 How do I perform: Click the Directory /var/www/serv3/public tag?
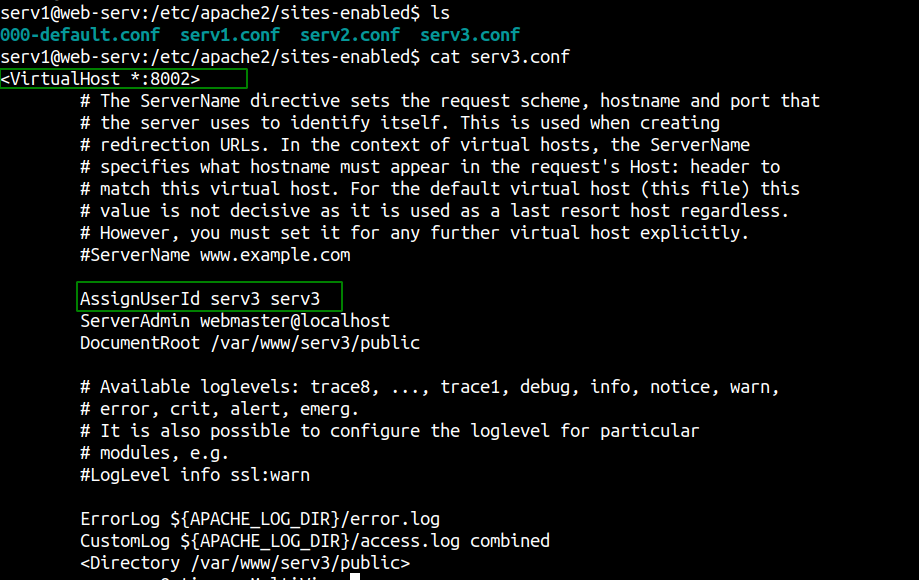[x=245, y=563]
